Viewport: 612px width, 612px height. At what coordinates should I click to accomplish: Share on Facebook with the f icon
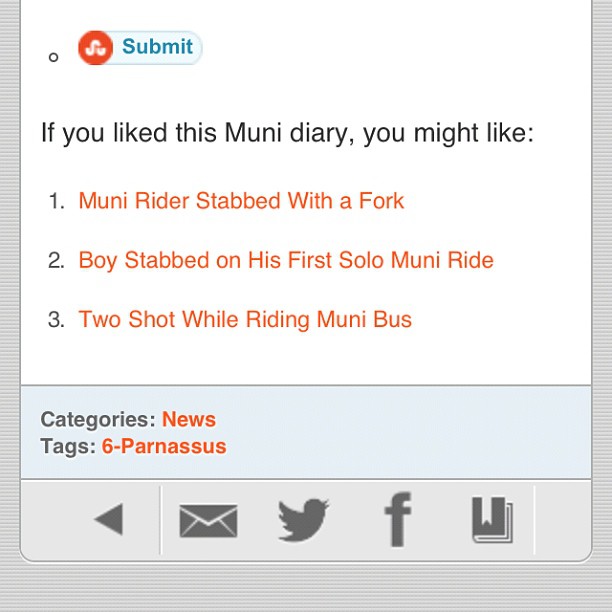(397, 520)
